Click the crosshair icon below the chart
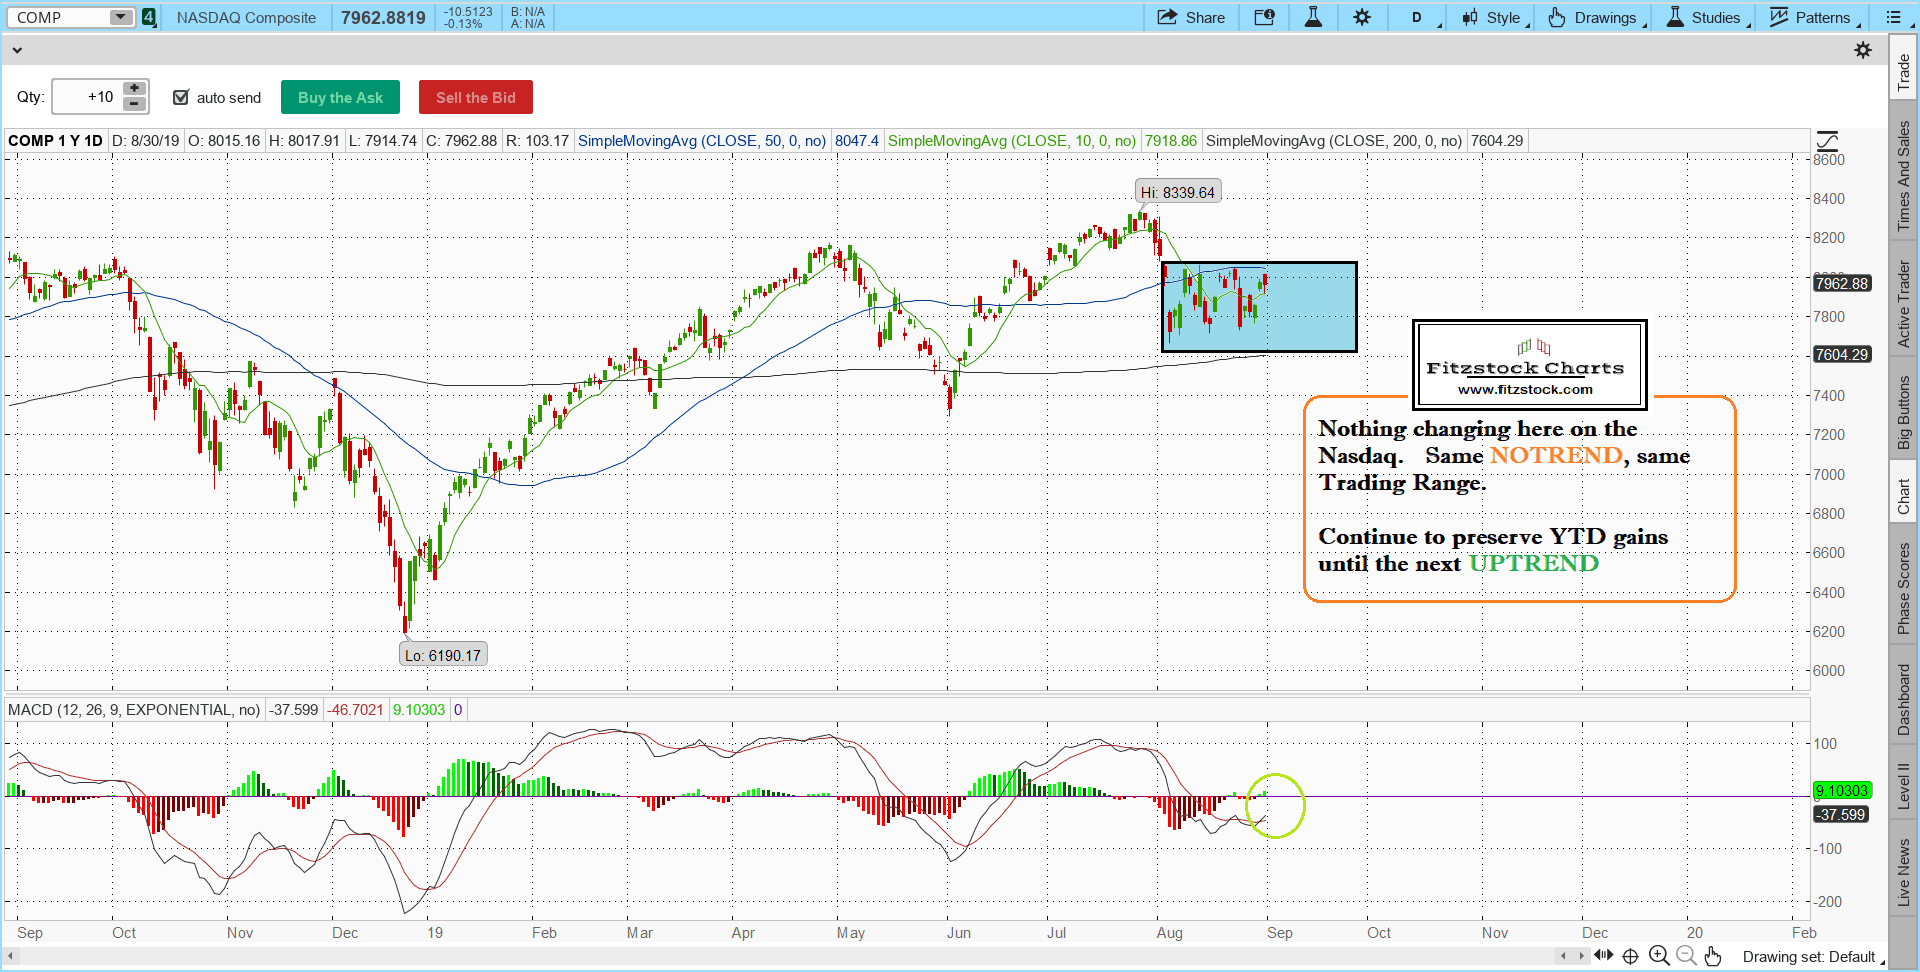Viewport: 1920px width, 972px height. click(x=1630, y=956)
